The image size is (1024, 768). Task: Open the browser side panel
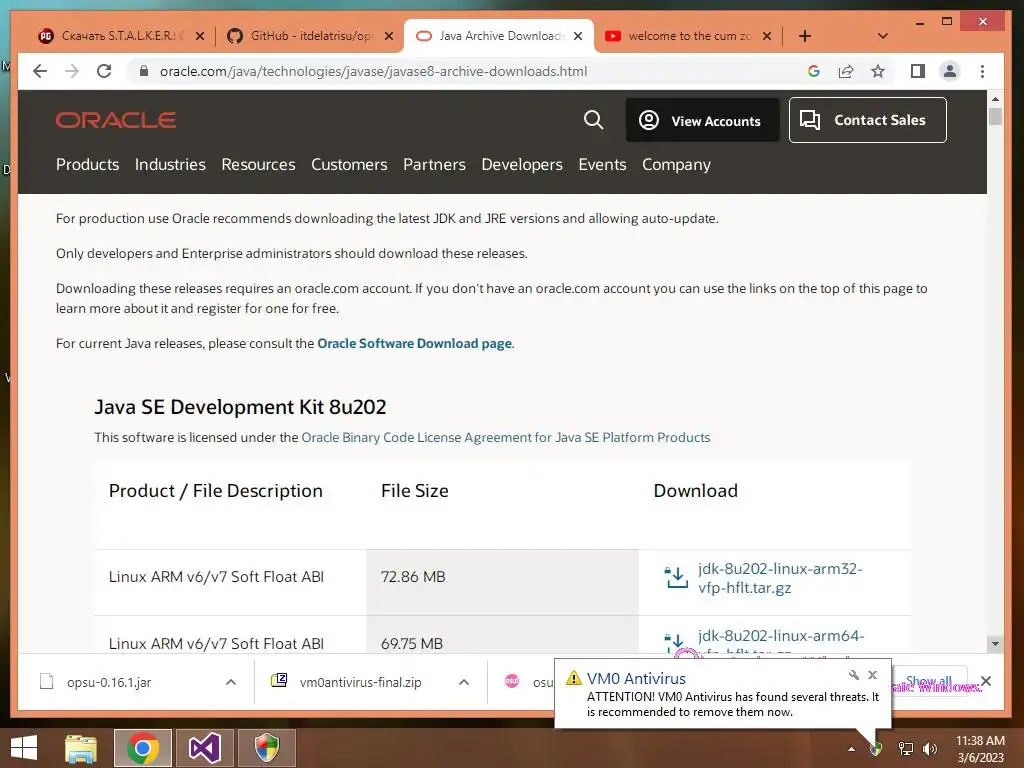click(x=918, y=71)
